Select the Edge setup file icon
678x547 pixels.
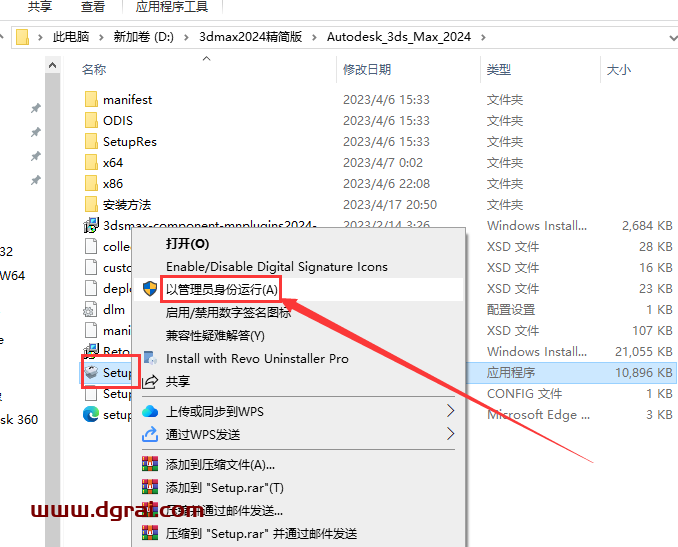pos(91,415)
